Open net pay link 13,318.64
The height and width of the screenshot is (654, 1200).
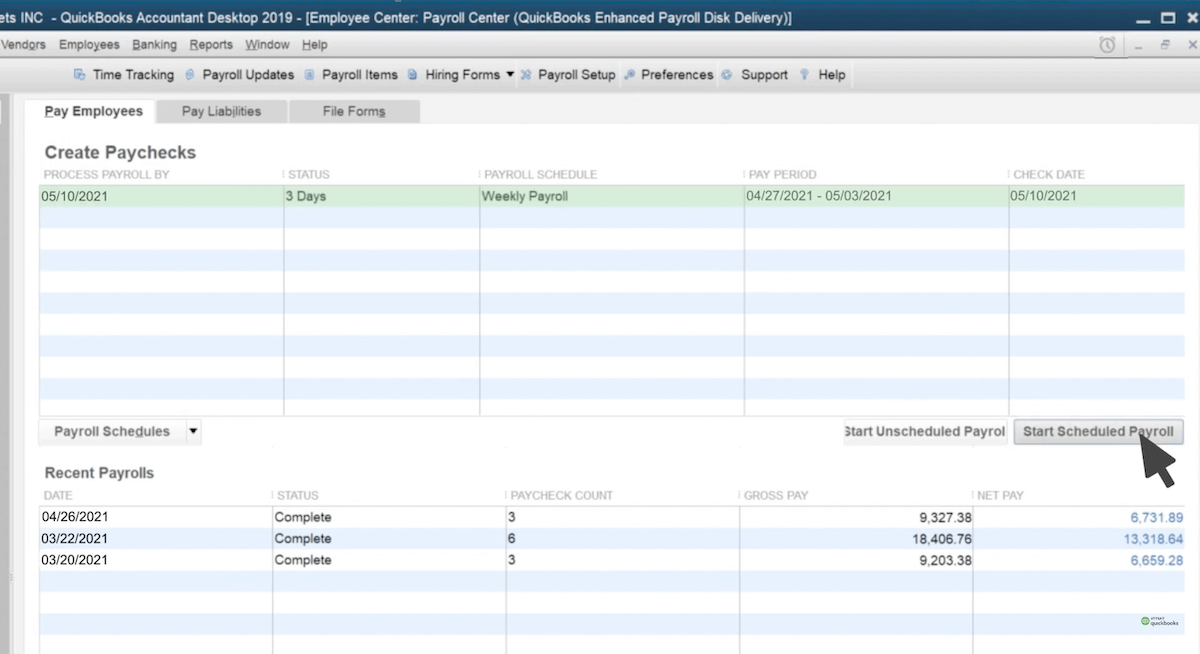pyautogui.click(x=1153, y=539)
